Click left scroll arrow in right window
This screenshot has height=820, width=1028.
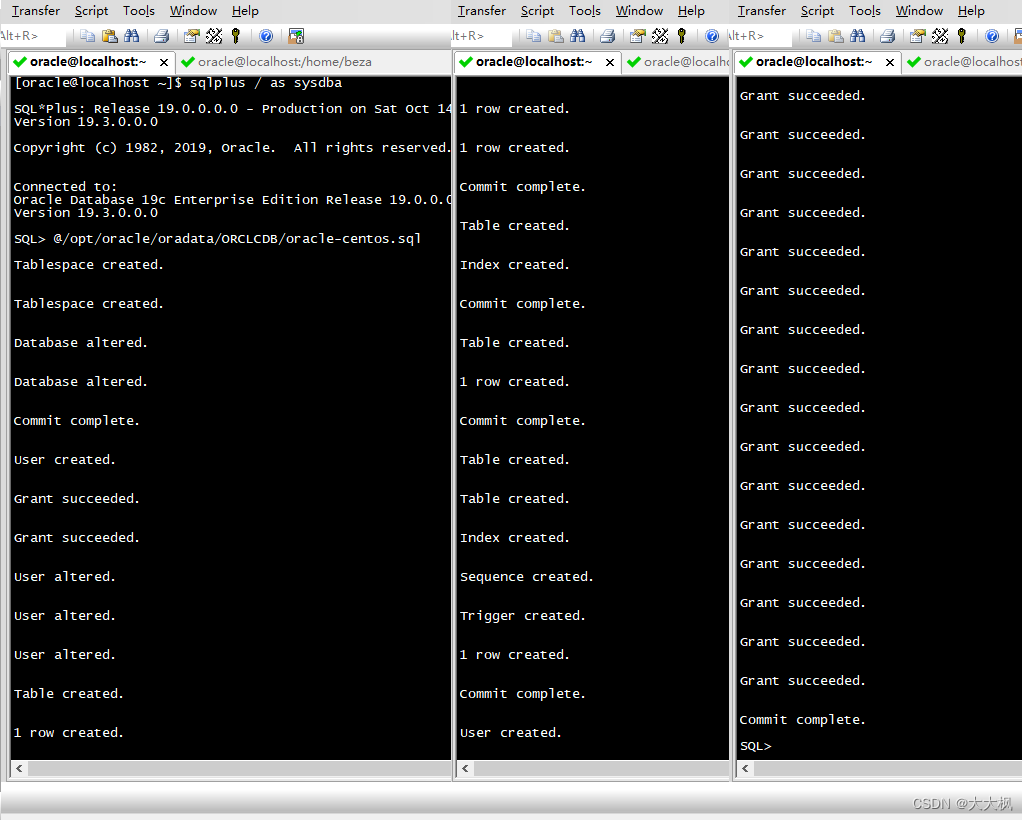pyautogui.click(x=745, y=768)
